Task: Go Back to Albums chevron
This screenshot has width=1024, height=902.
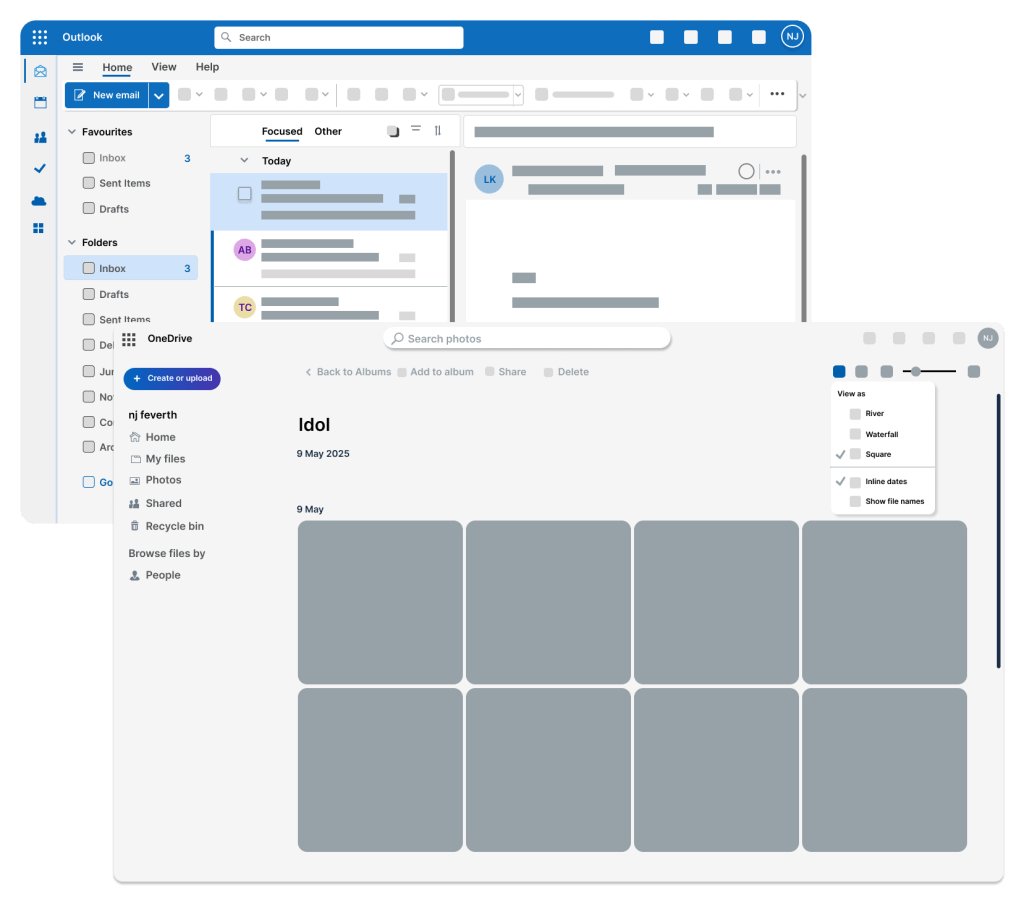Action: [x=308, y=372]
